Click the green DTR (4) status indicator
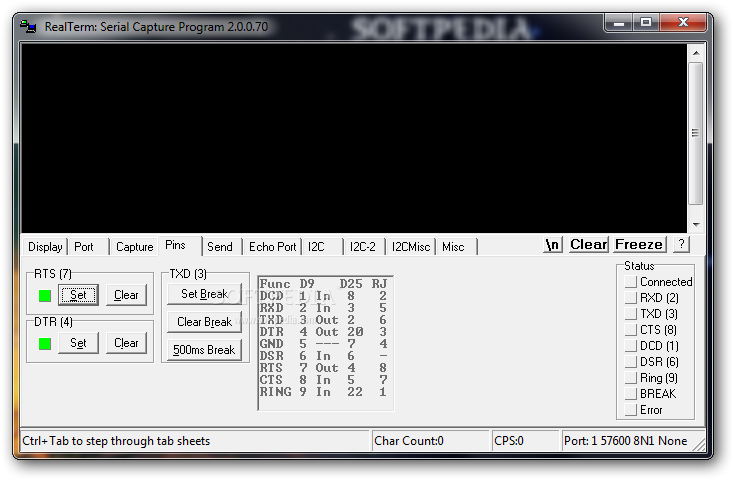Image resolution: width=734 pixels, height=480 pixels. tap(45, 343)
